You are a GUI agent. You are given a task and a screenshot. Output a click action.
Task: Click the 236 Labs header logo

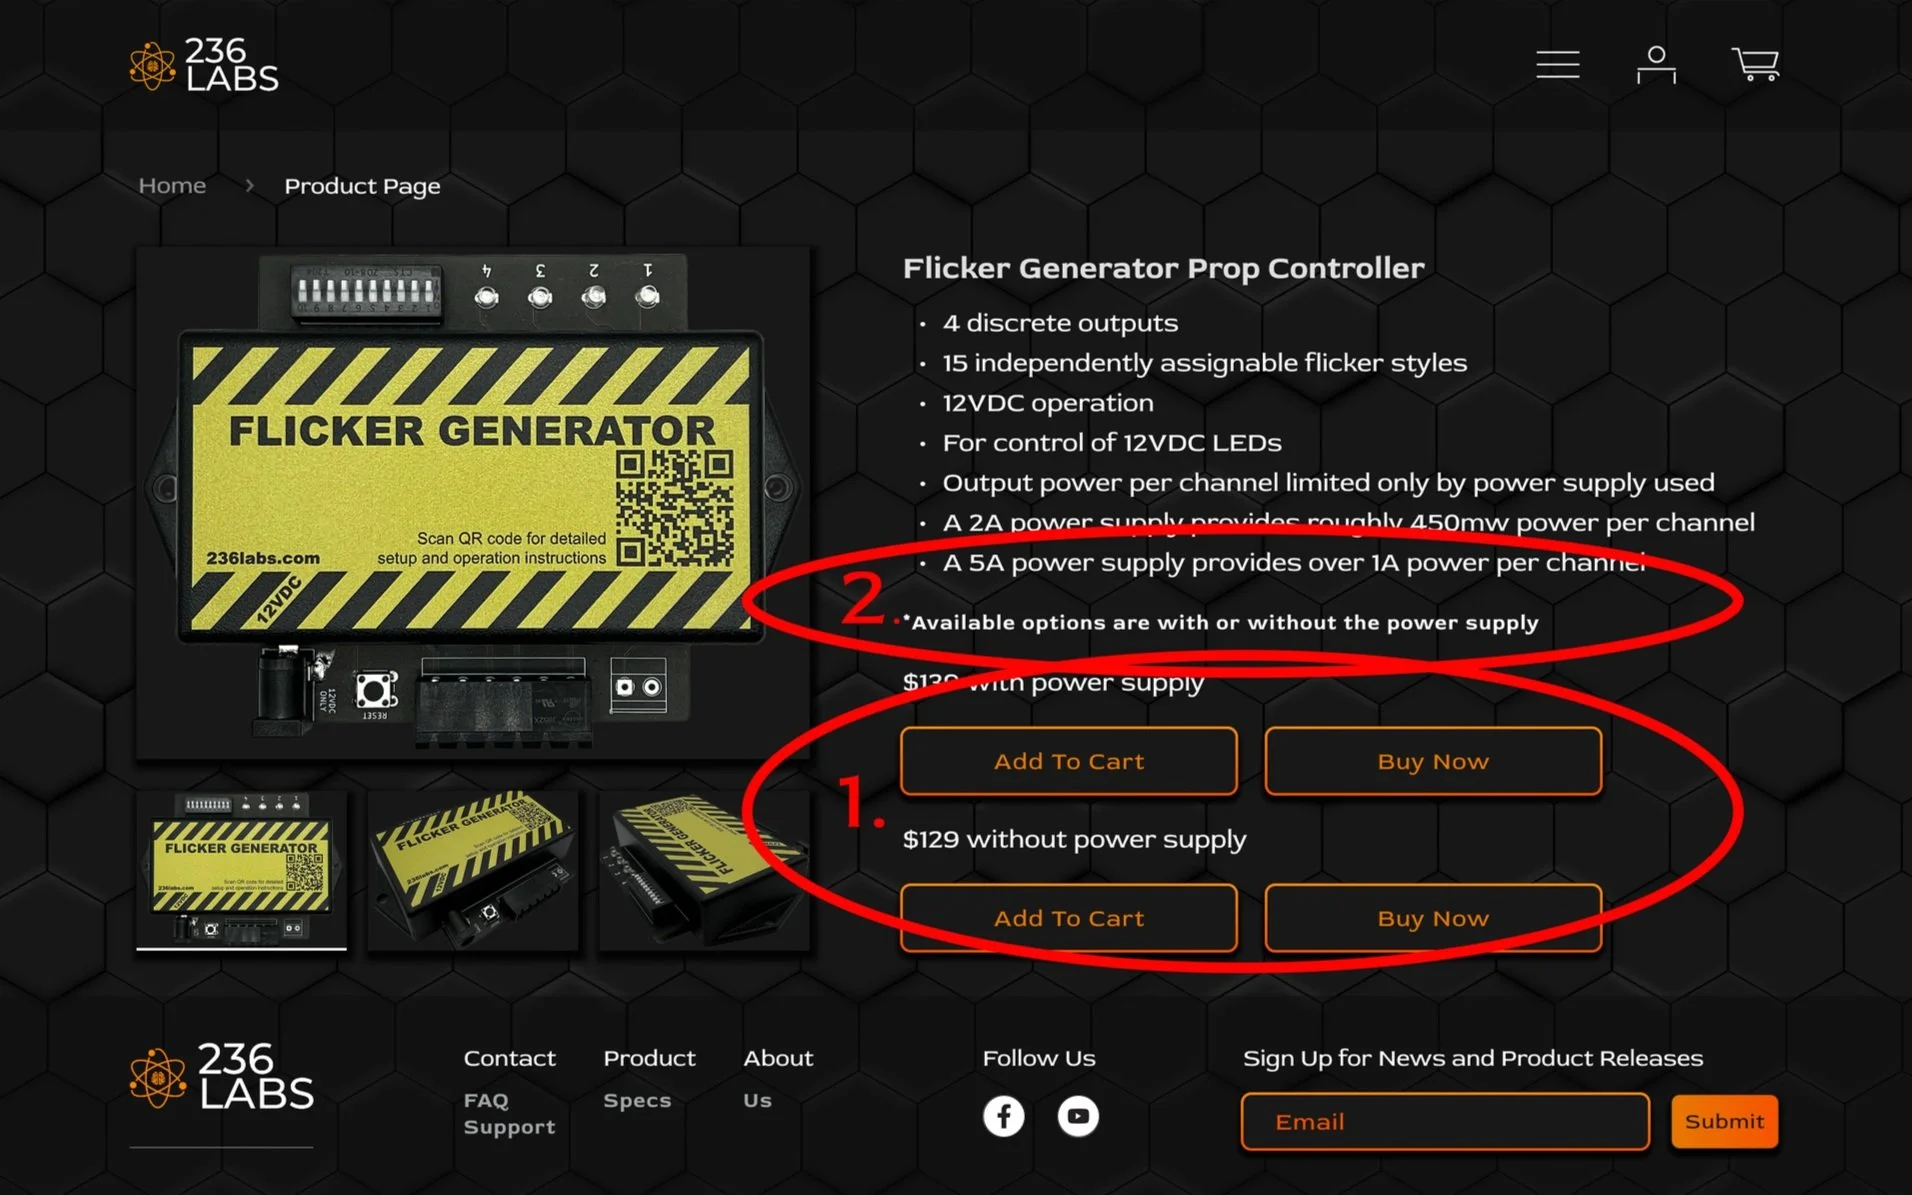(204, 65)
